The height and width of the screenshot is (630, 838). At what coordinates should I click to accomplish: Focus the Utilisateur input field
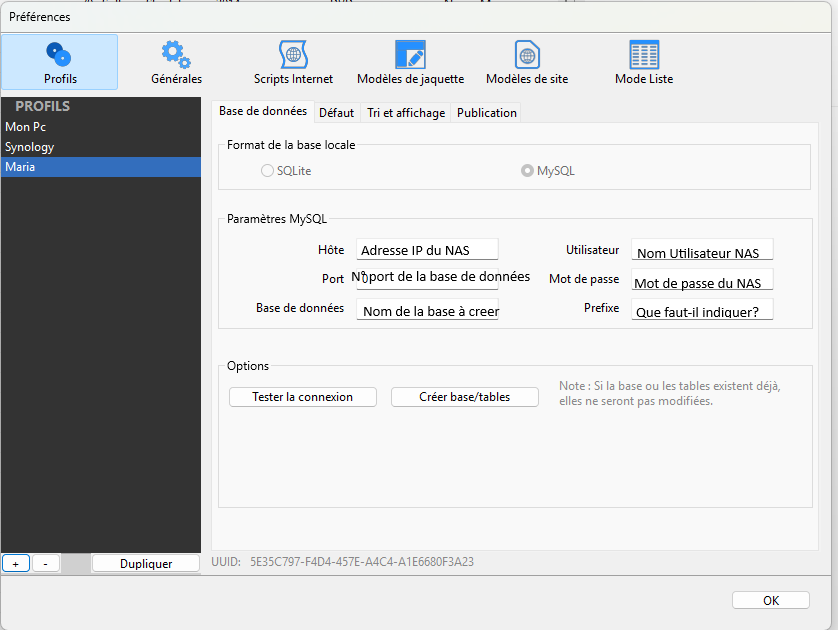pos(702,250)
